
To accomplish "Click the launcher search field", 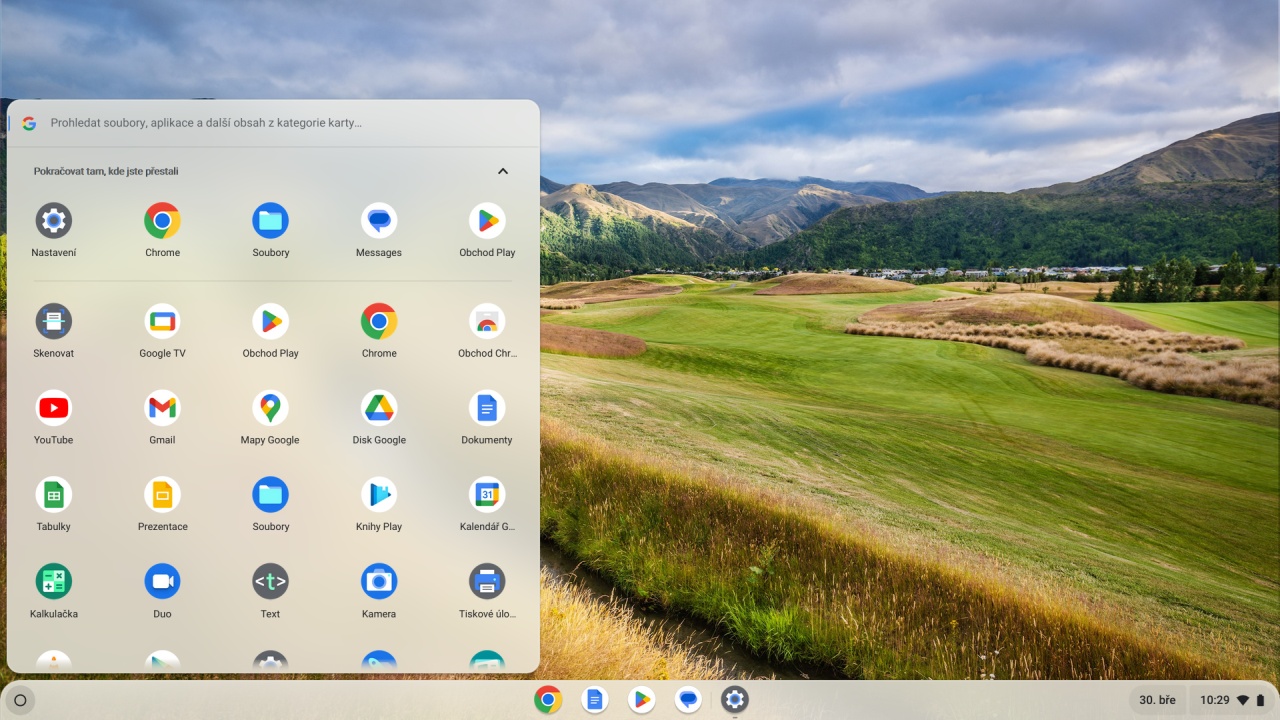I will [273, 123].
